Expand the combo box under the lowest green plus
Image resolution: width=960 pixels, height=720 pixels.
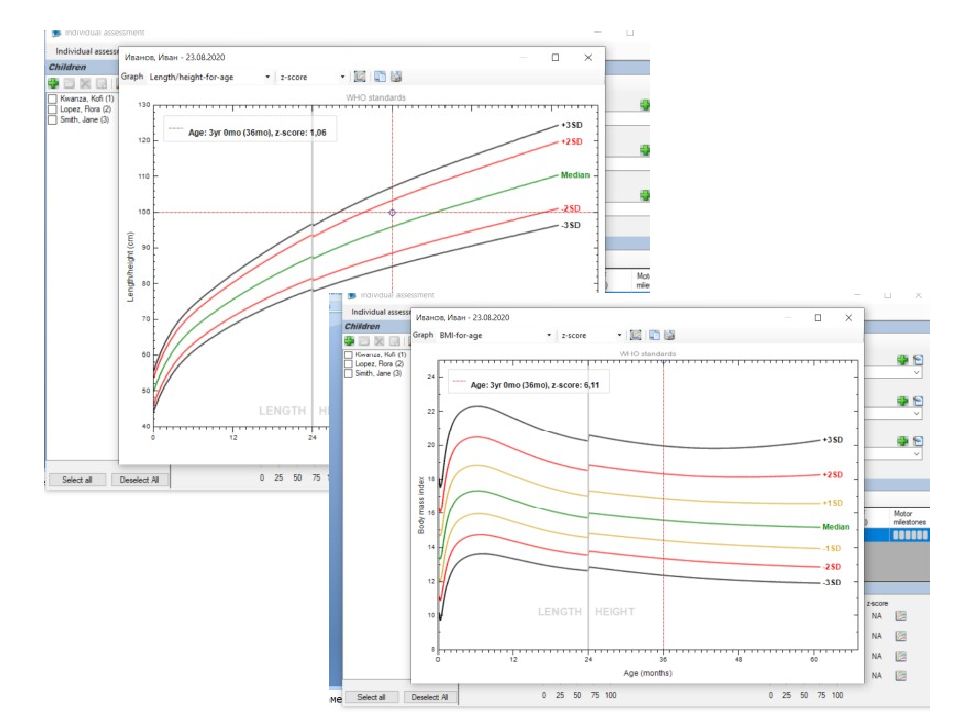pos(917,454)
